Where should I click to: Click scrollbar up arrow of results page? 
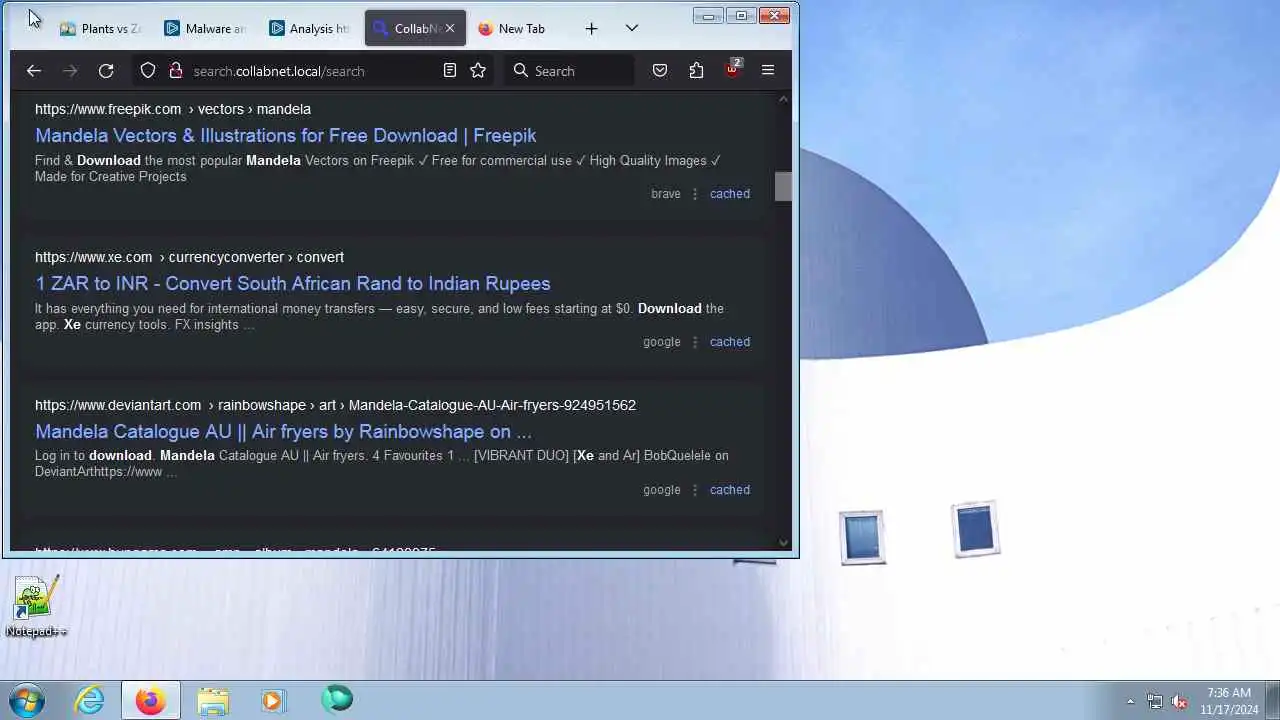coord(783,99)
